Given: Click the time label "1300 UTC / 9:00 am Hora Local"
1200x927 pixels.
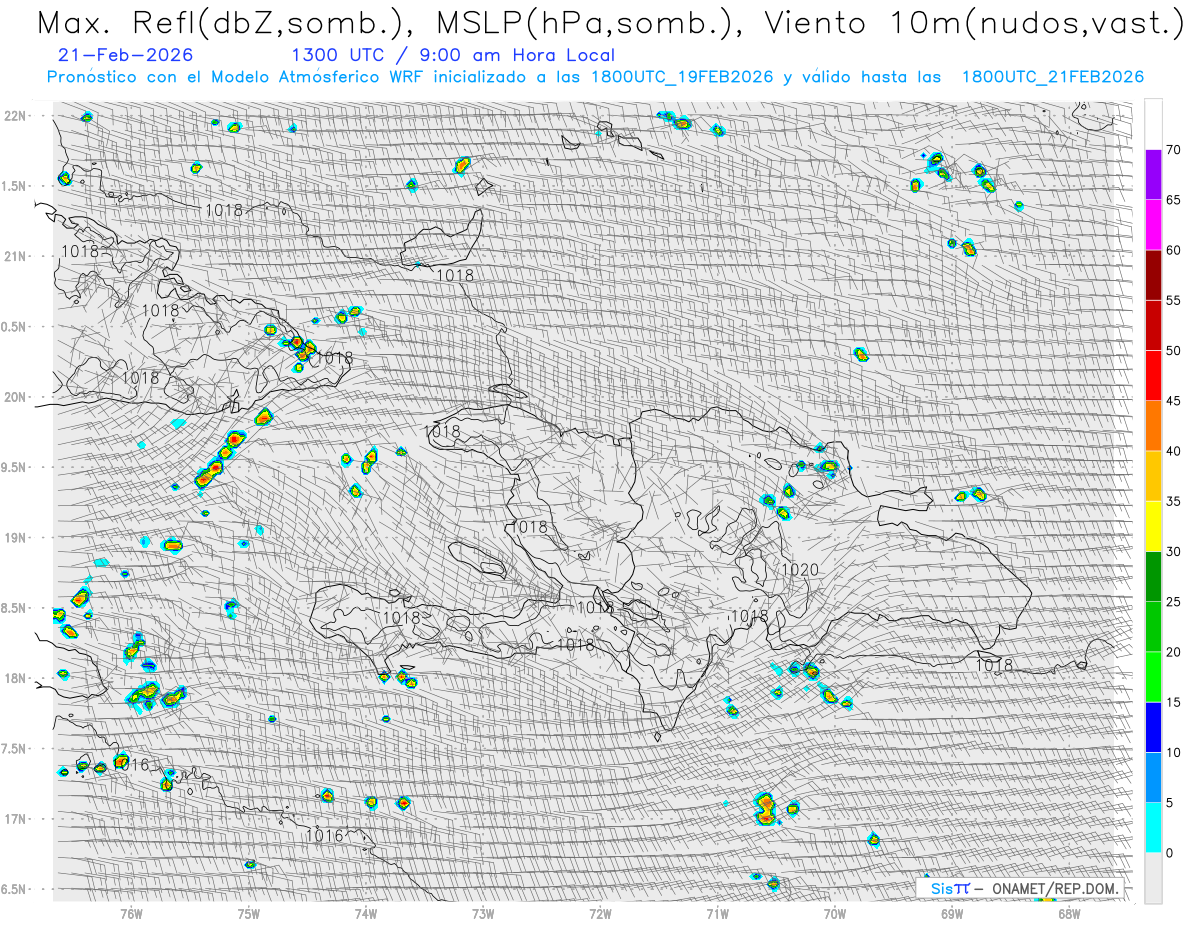Looking at the screenshot, I should pos(453,55).
